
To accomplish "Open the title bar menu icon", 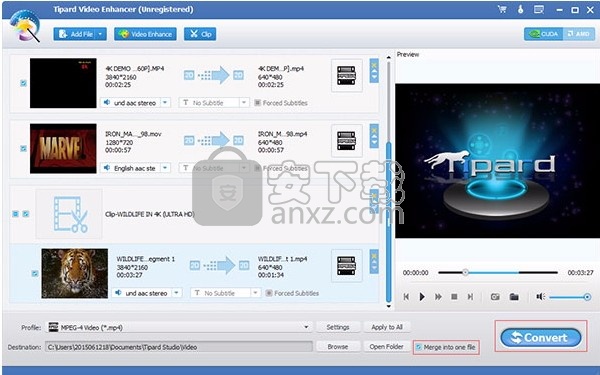I will [x=539, y=10].
